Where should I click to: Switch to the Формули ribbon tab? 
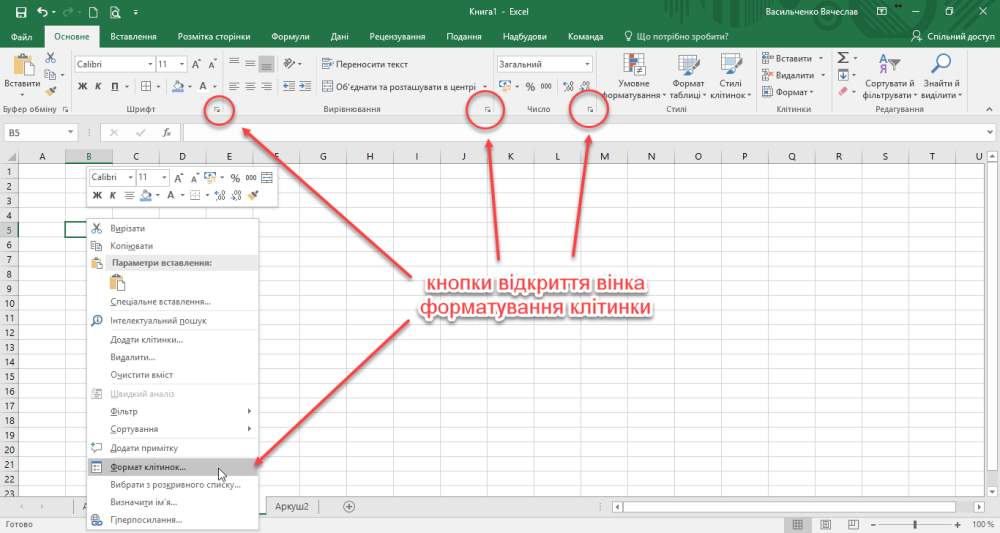290,36
